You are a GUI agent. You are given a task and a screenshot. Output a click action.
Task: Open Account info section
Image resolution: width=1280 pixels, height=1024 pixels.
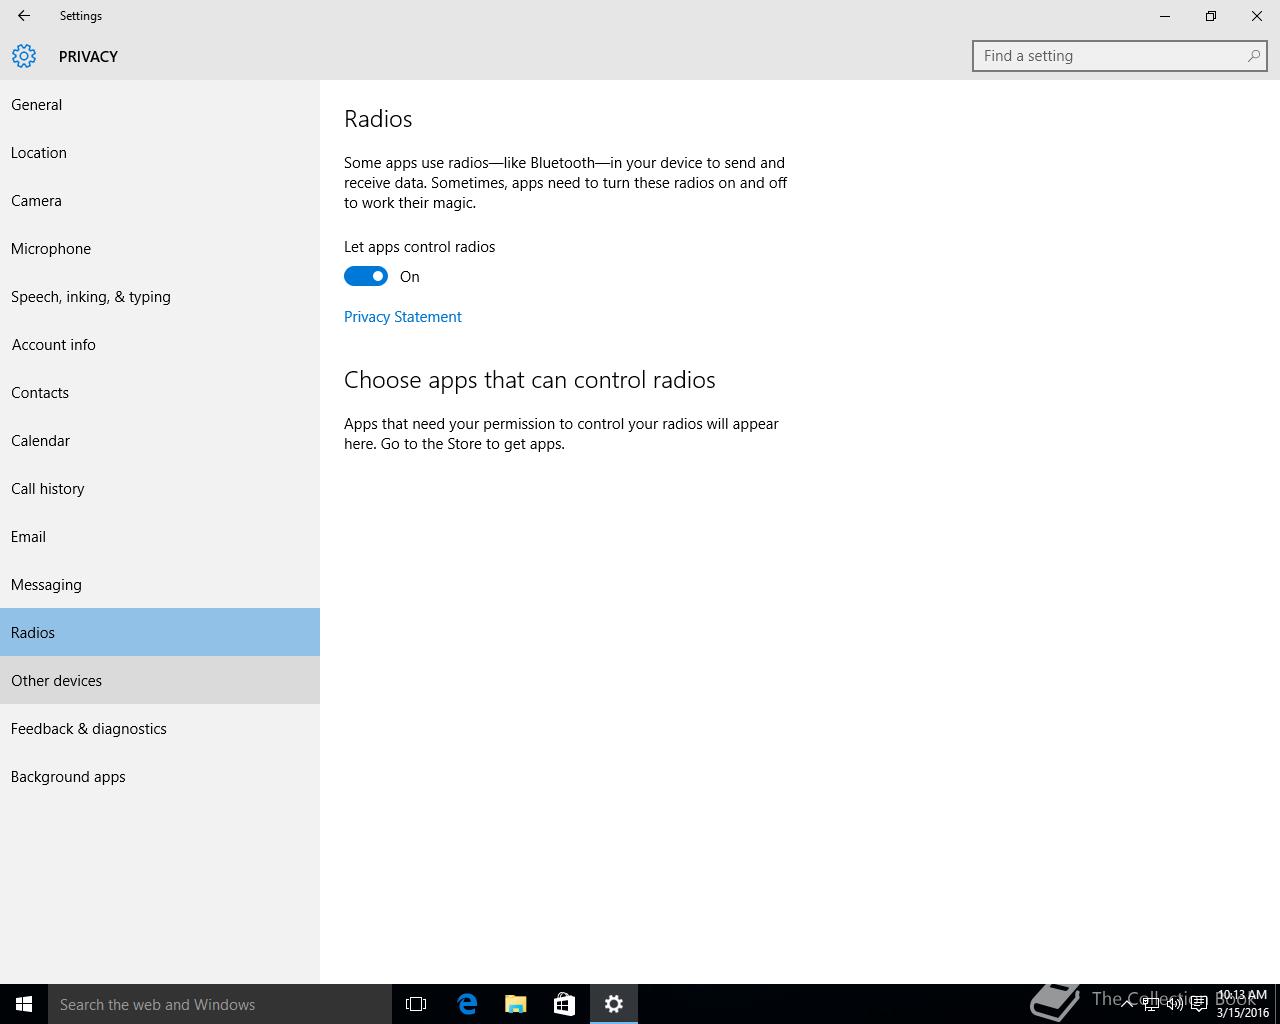click(160, 344)
